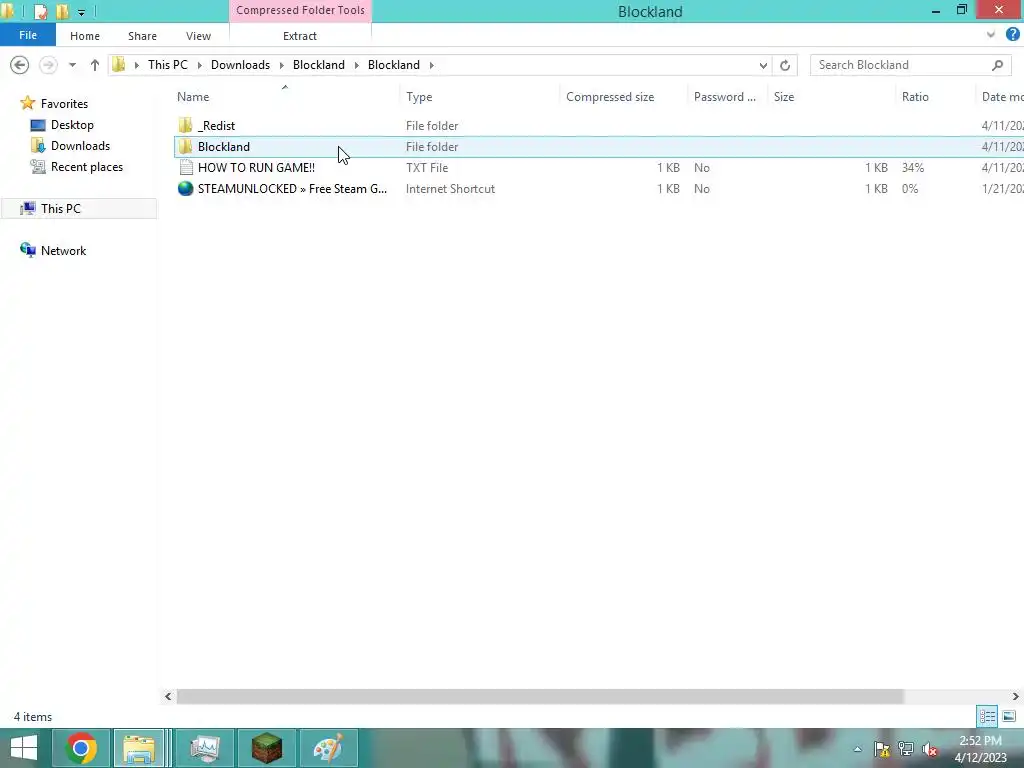Expand the ribbon with the chevron
The image size is (1024, 768).
click(991, 35)
